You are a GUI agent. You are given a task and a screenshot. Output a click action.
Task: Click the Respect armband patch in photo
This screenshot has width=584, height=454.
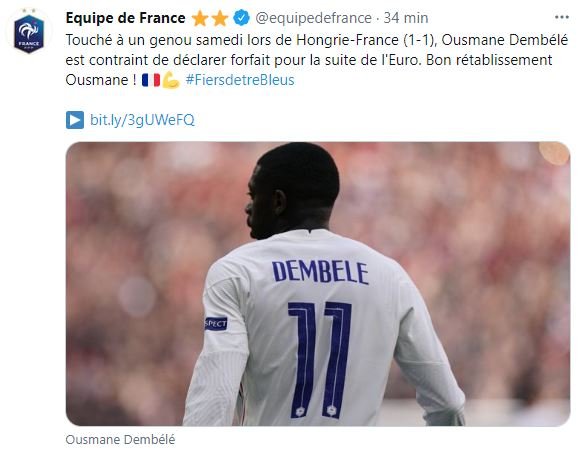coord(216,323)
